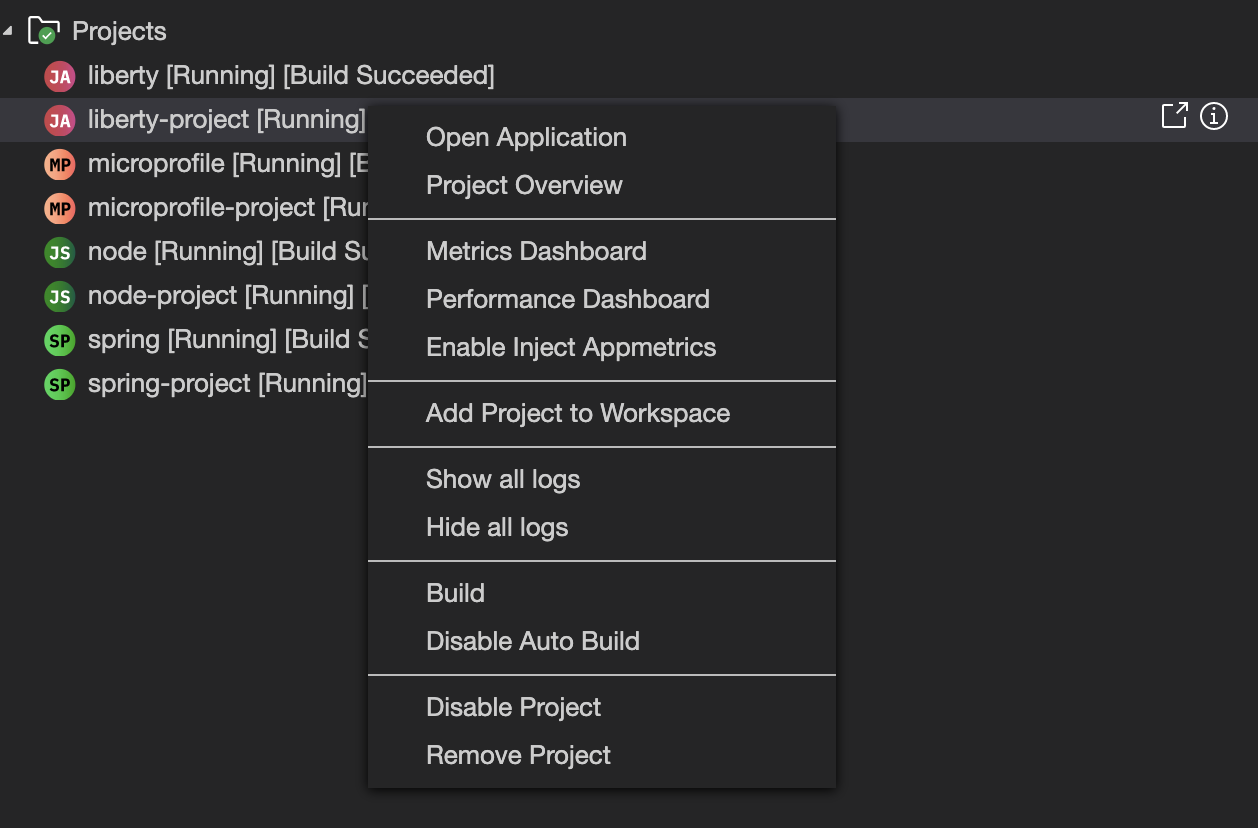
Task: Click the Codewind Projects folder icon
Action: point(41,29)
